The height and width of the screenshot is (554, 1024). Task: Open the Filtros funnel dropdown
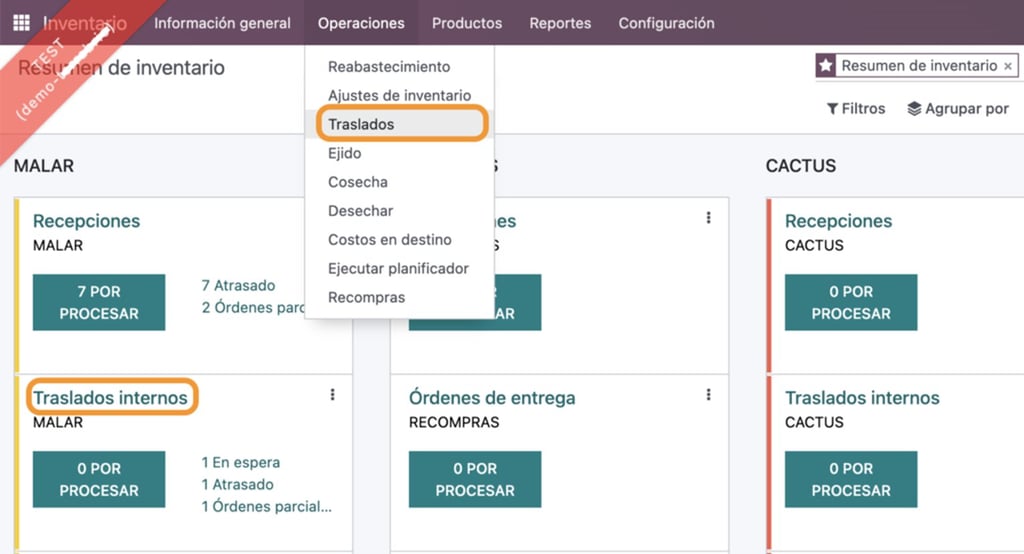coord(856,108)
